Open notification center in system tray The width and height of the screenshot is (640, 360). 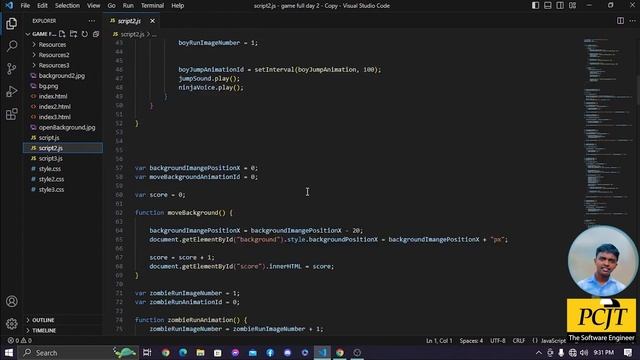(628, 353)
